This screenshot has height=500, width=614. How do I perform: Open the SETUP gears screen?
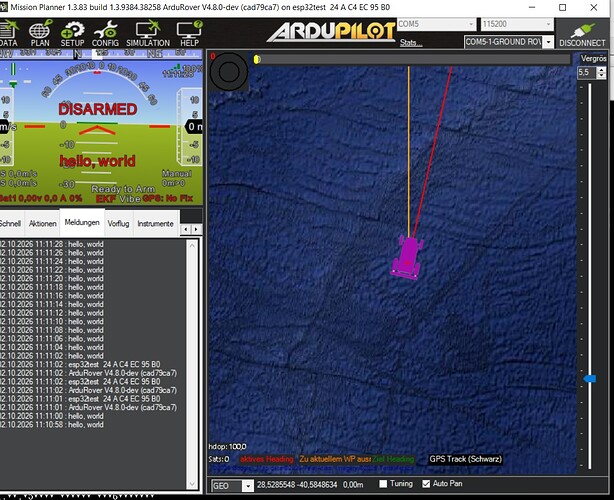click(72, 34)
